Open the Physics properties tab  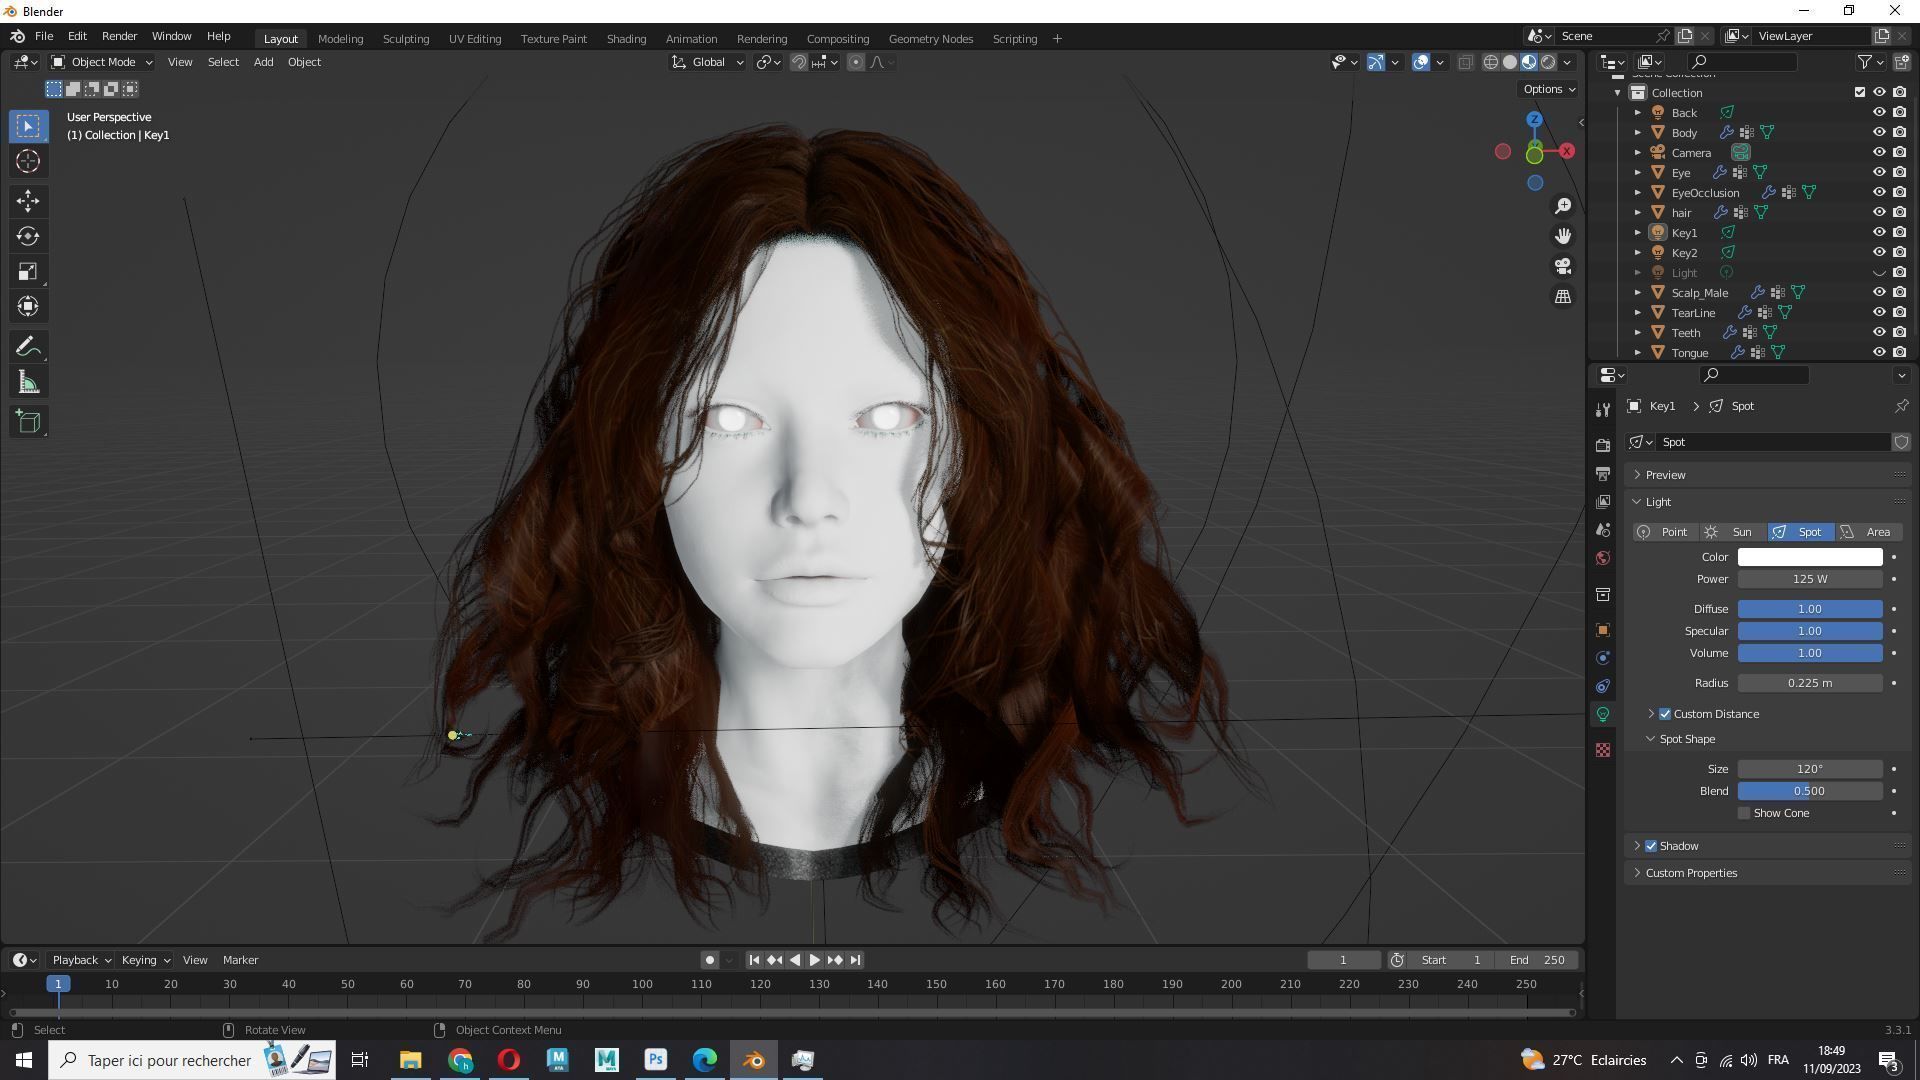pos(1603,658)
